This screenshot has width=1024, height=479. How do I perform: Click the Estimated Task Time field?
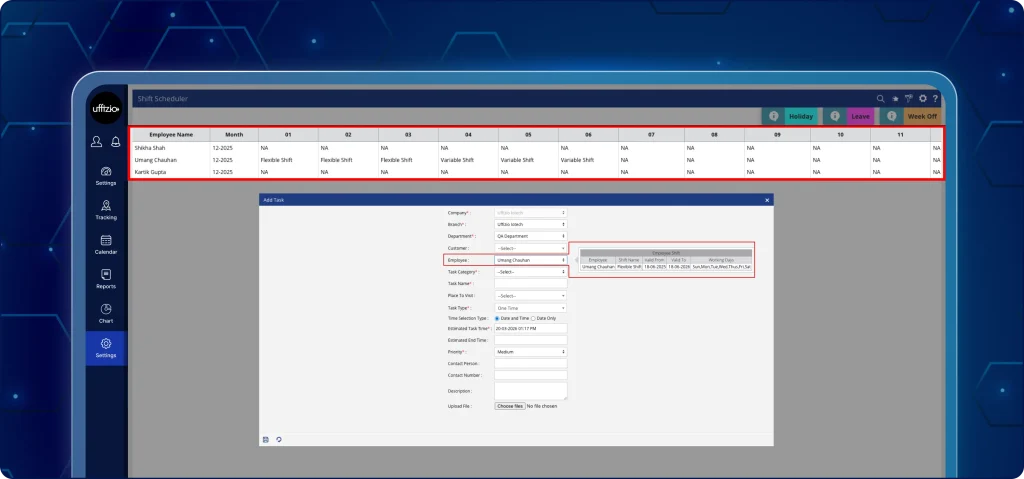531,328
